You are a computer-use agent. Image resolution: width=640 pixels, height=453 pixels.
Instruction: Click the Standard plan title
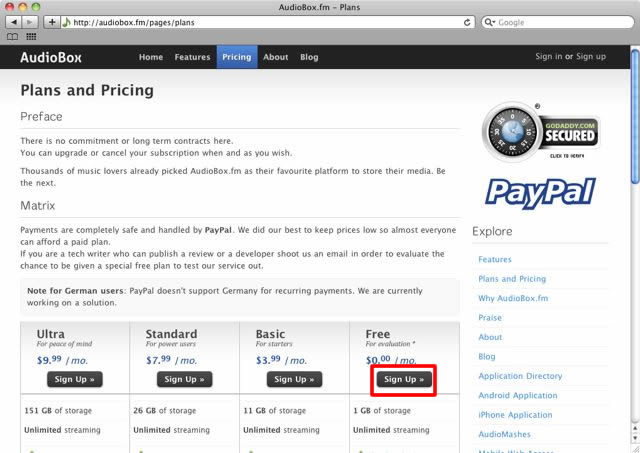click(x=171, y=334)
